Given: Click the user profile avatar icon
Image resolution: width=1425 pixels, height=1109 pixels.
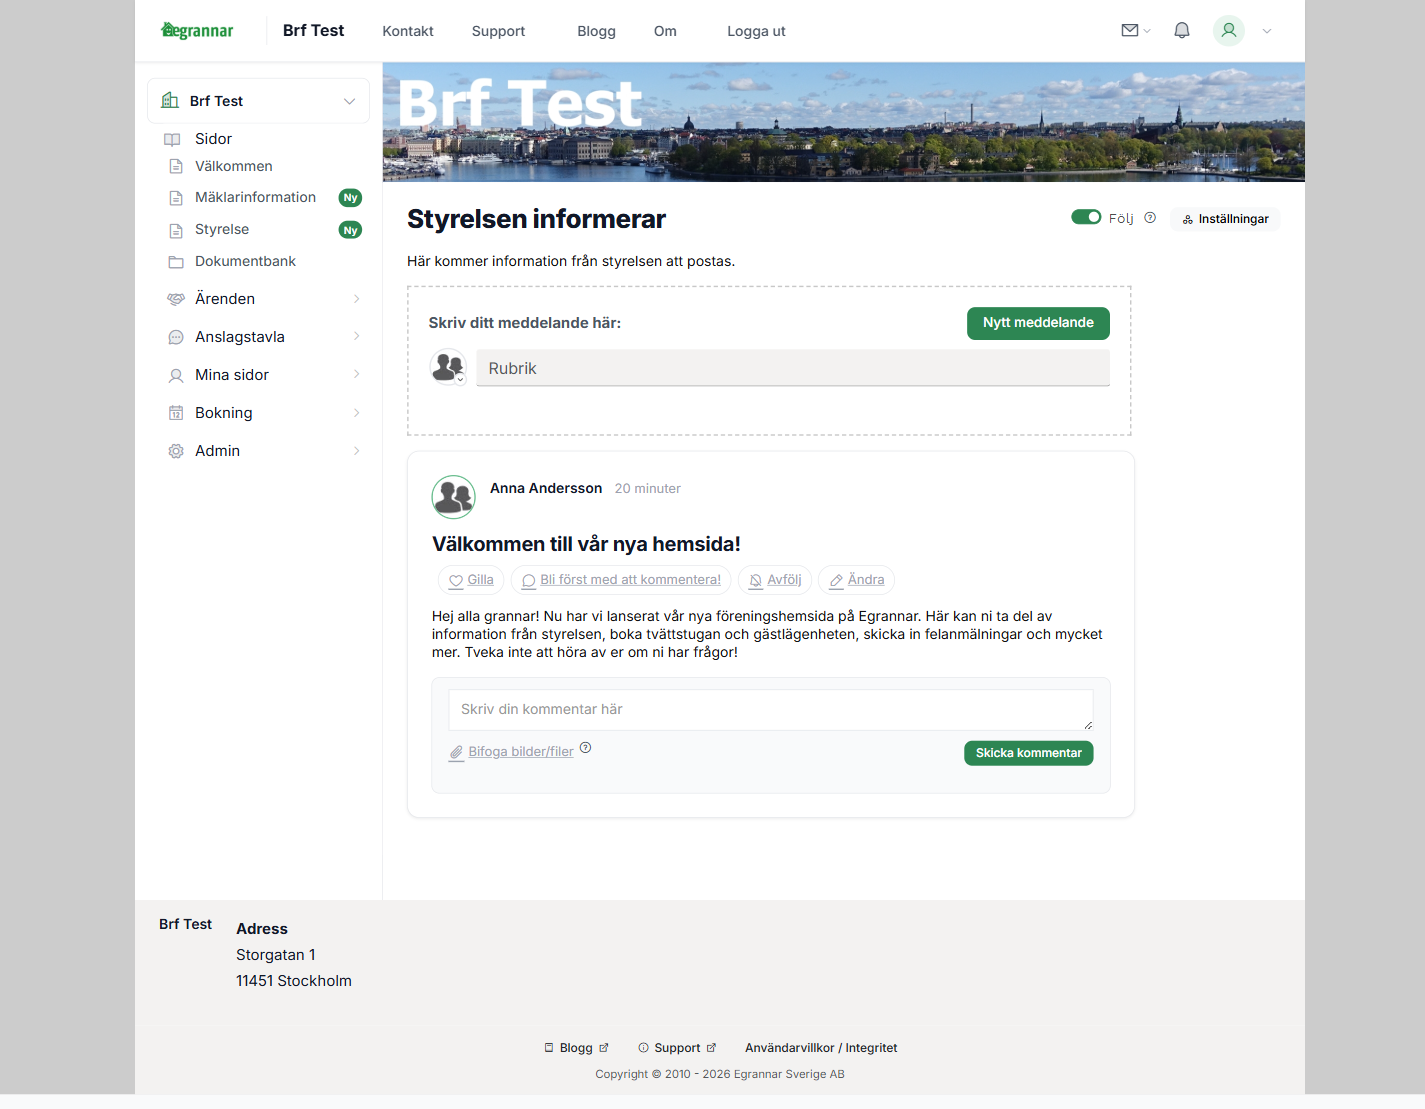Looking at the screenshot, I should coord(1229,30).
